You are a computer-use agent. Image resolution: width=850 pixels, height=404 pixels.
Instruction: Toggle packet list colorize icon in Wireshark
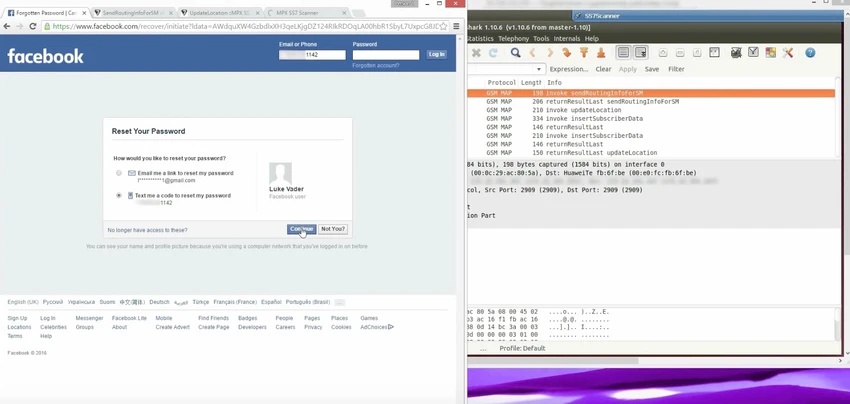coord(623,53)
